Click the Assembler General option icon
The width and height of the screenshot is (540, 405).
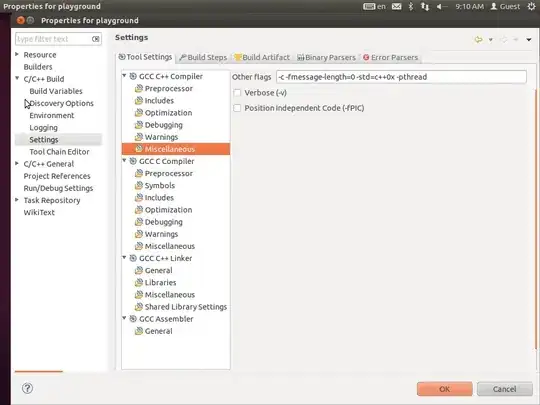139,331
